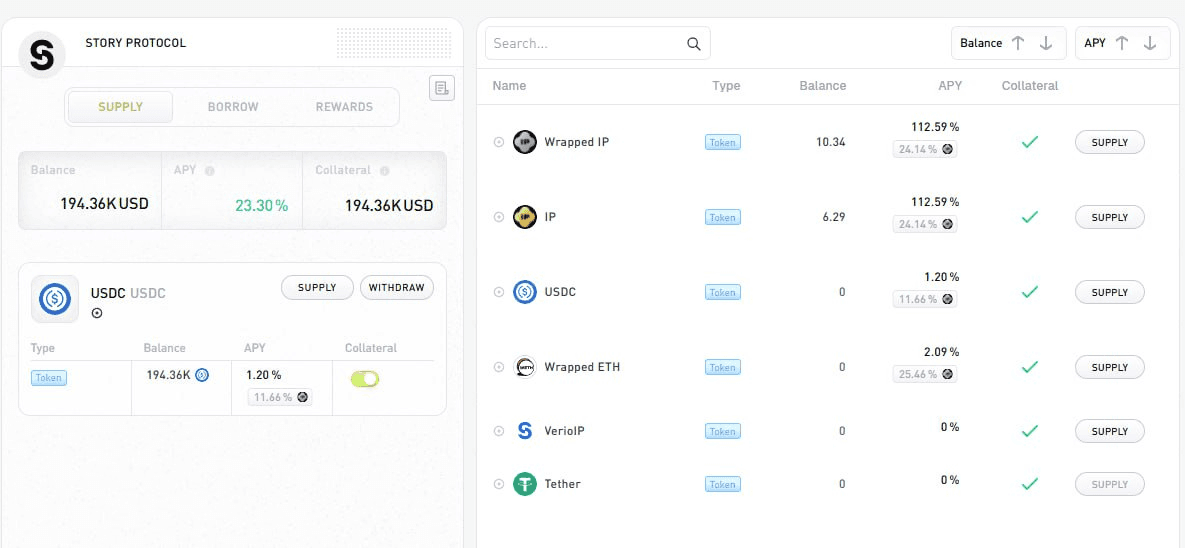Click 11.66 % reward badge in USDC table row

tap(925, 299)
